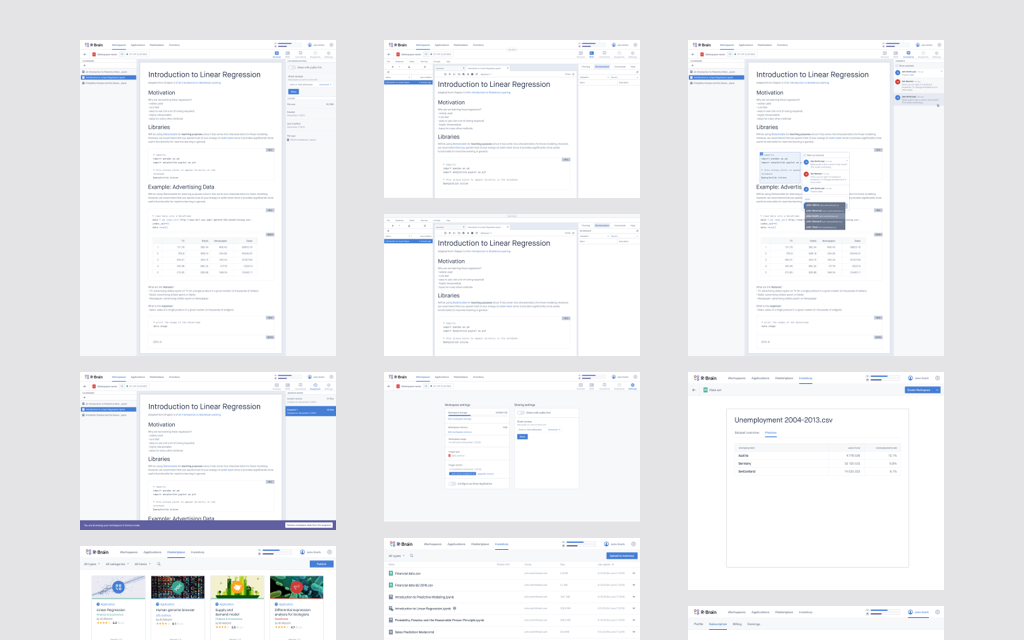Click the help icon on the Marketplace page header
Screen dimensions: 1024x640
329,551
